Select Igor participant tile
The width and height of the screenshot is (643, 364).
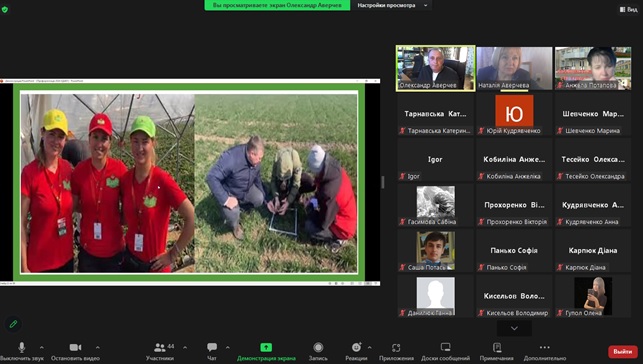436,160
